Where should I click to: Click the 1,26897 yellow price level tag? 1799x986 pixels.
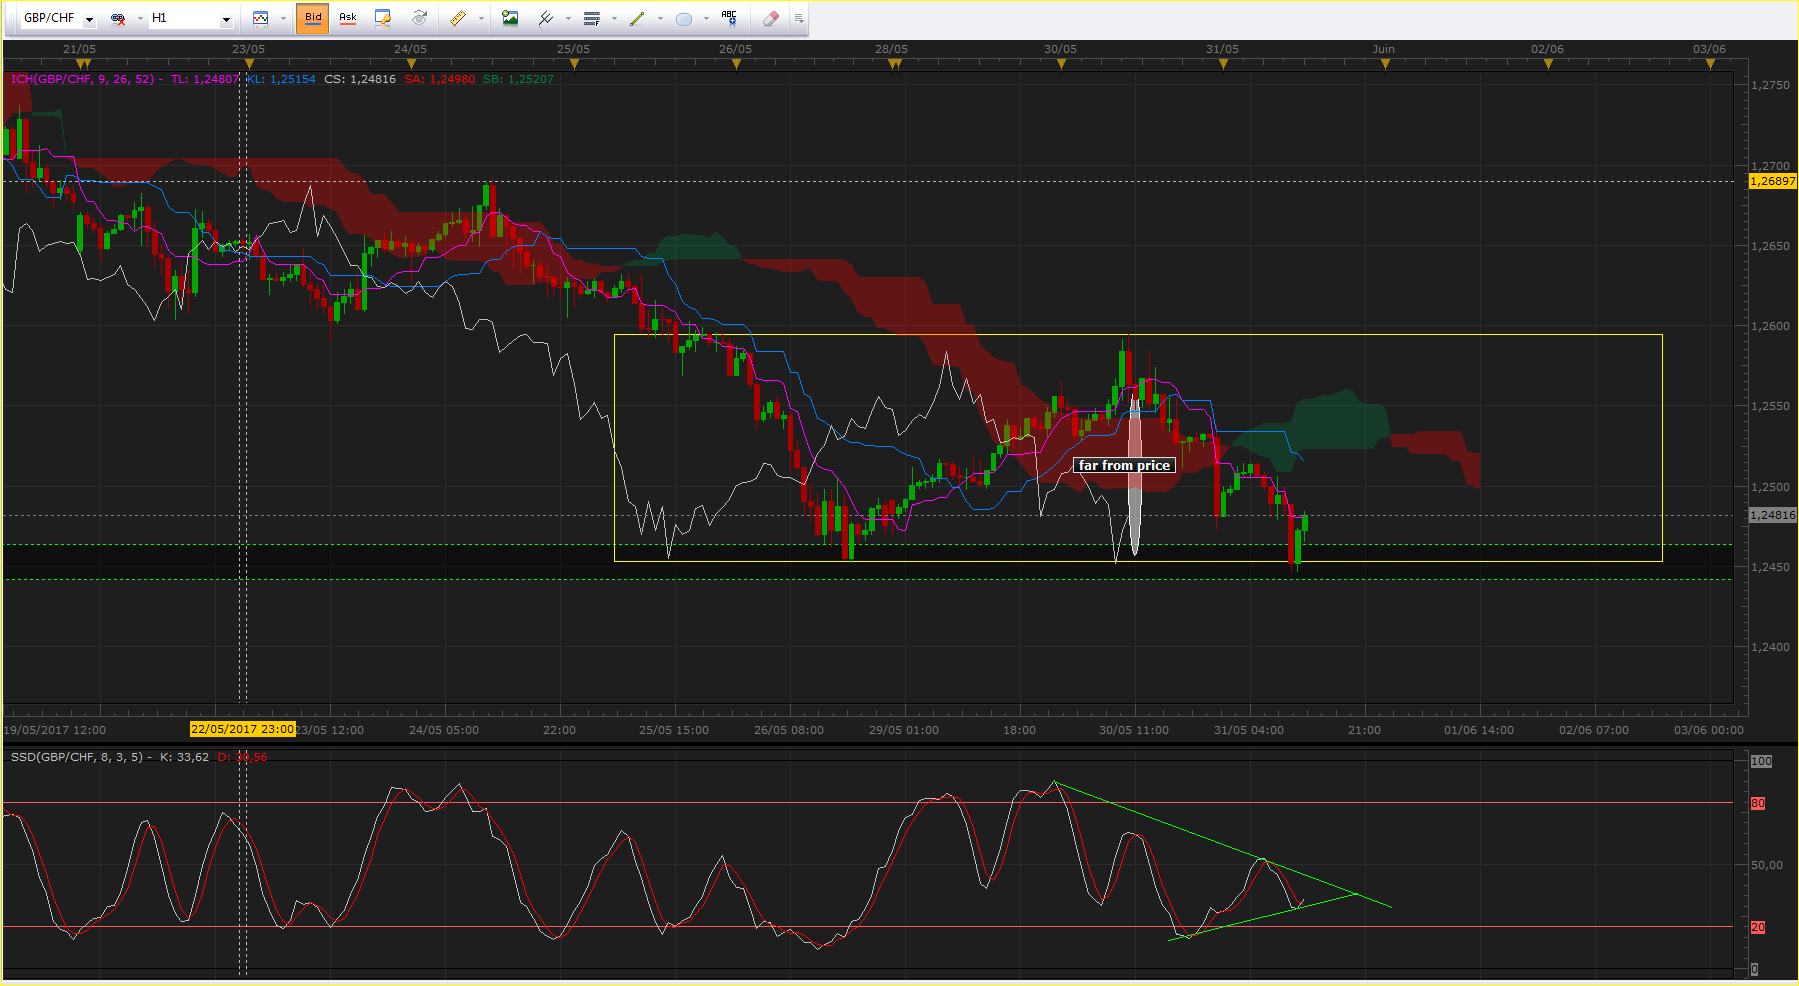[1772, 181]
